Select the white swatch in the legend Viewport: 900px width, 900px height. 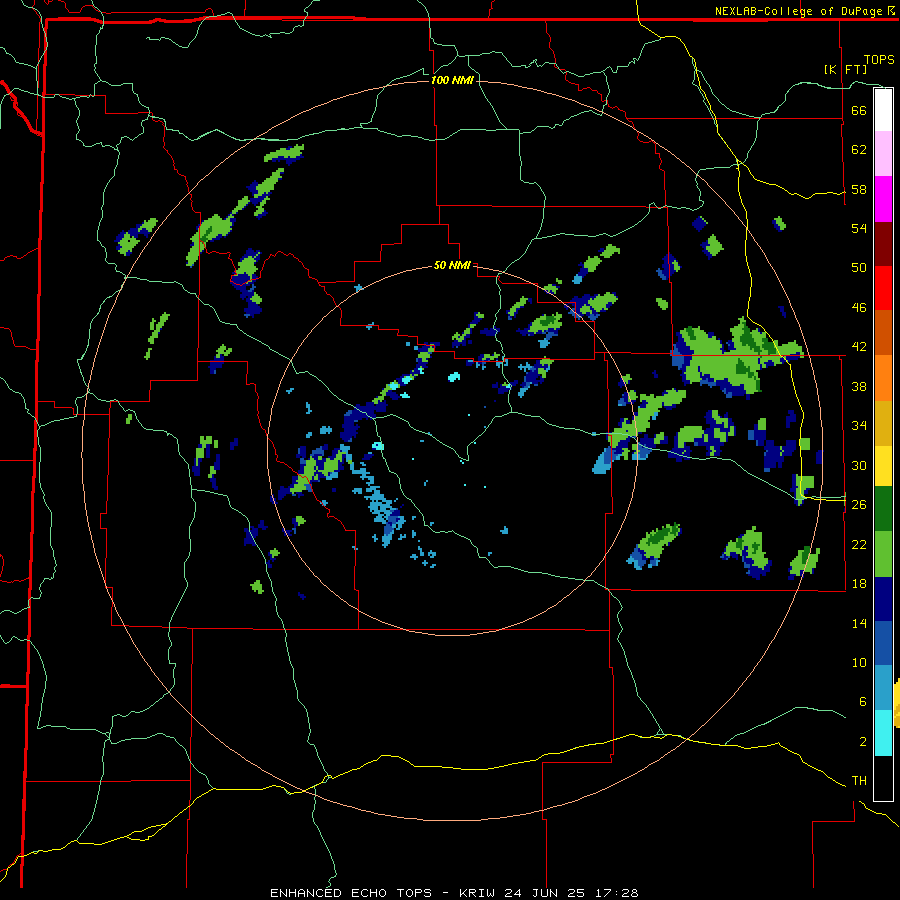[883, 110]
